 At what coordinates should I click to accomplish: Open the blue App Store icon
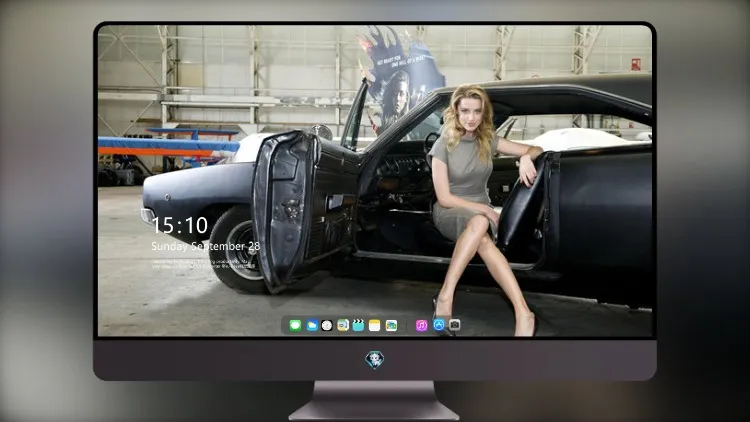click(x=439, y=325)
